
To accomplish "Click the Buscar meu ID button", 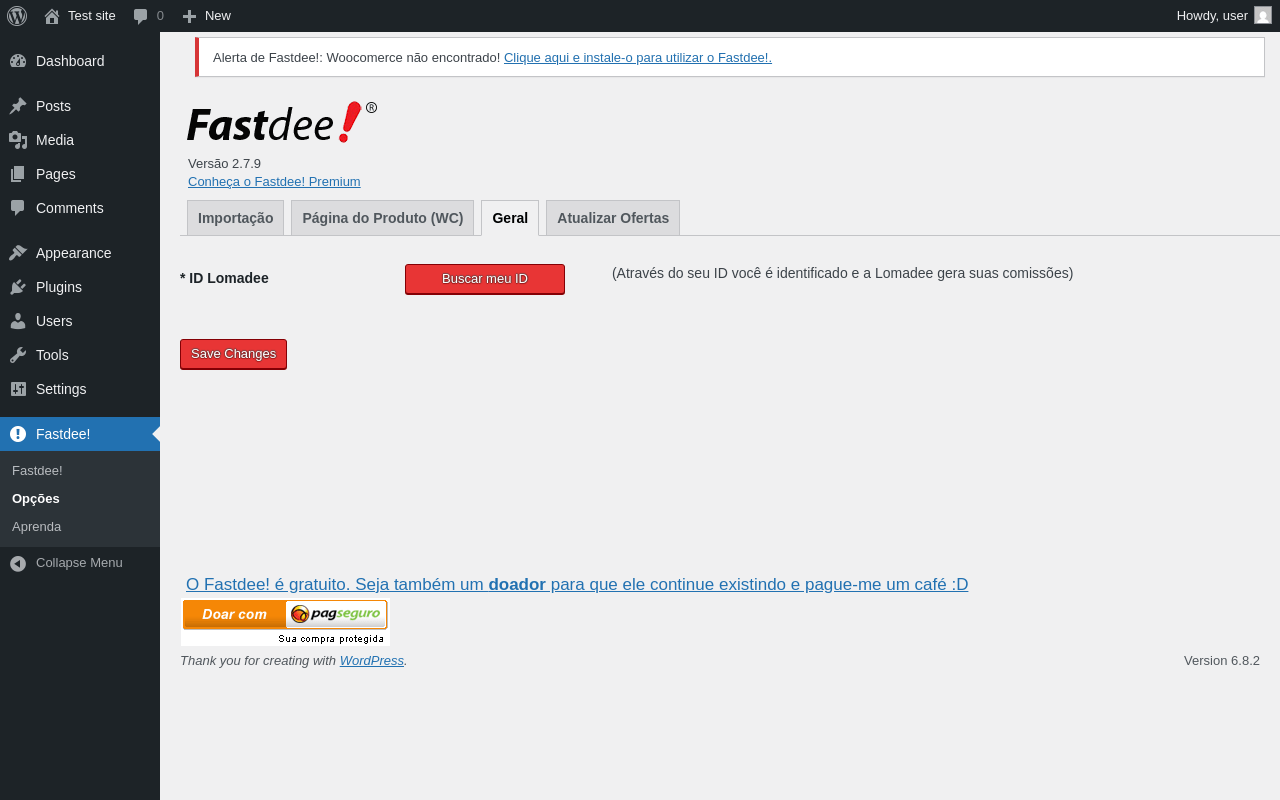I will point(485,279).
